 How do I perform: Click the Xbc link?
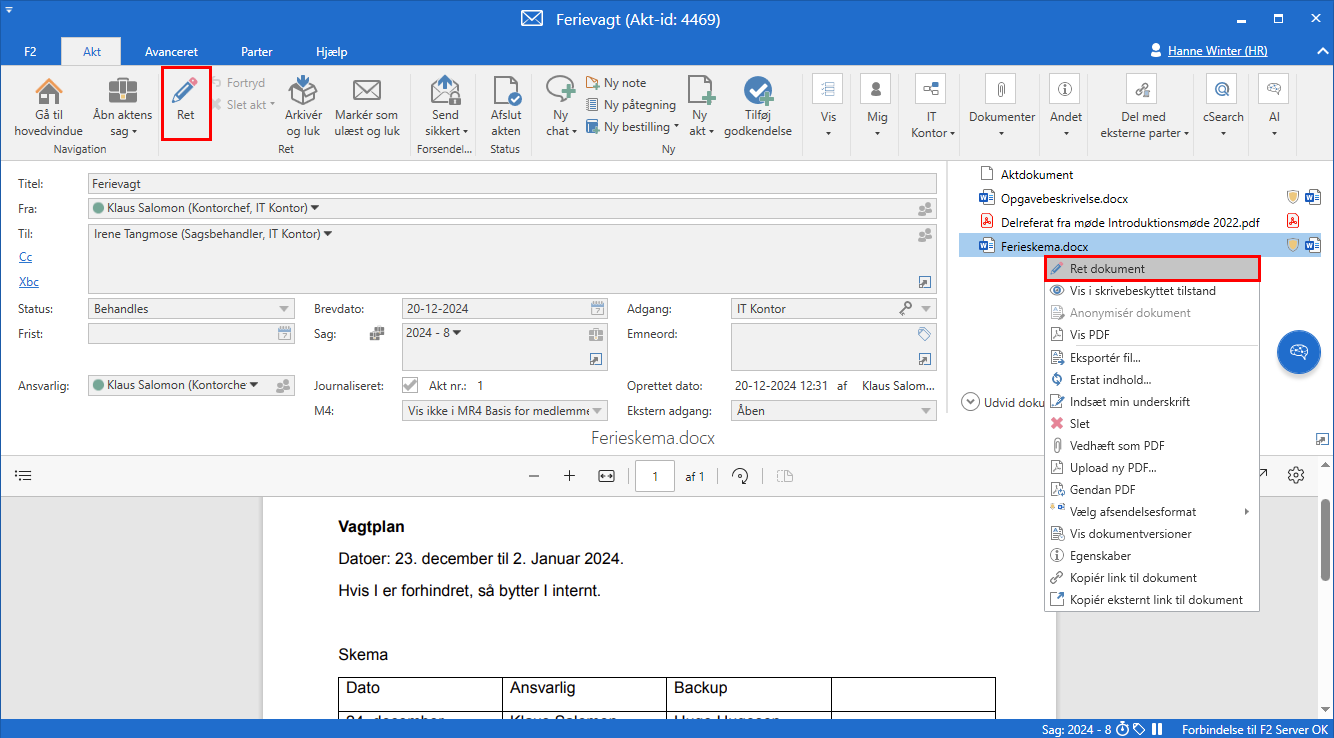(28, 282)
